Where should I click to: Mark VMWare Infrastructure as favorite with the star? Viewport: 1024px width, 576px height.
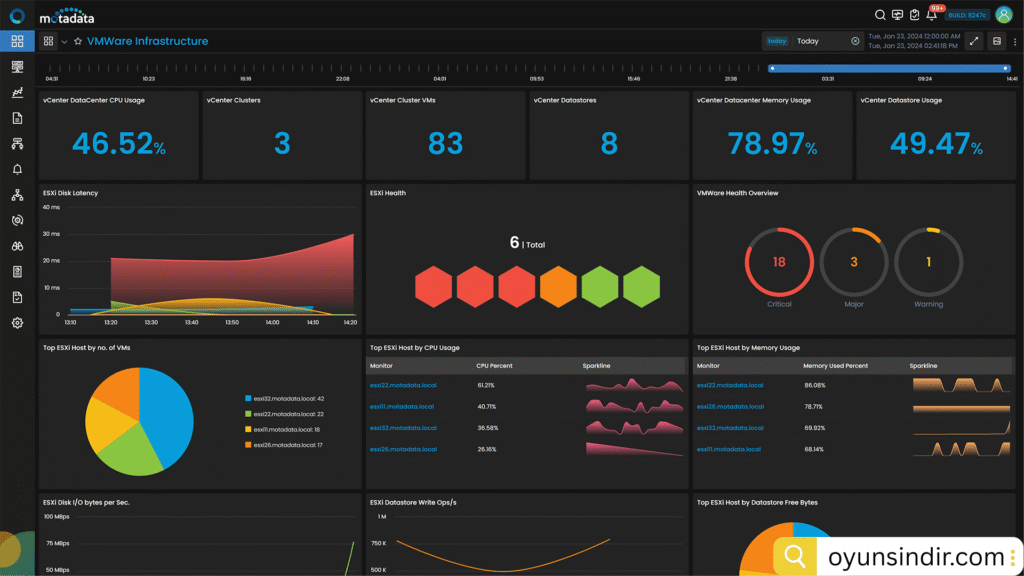77,41
